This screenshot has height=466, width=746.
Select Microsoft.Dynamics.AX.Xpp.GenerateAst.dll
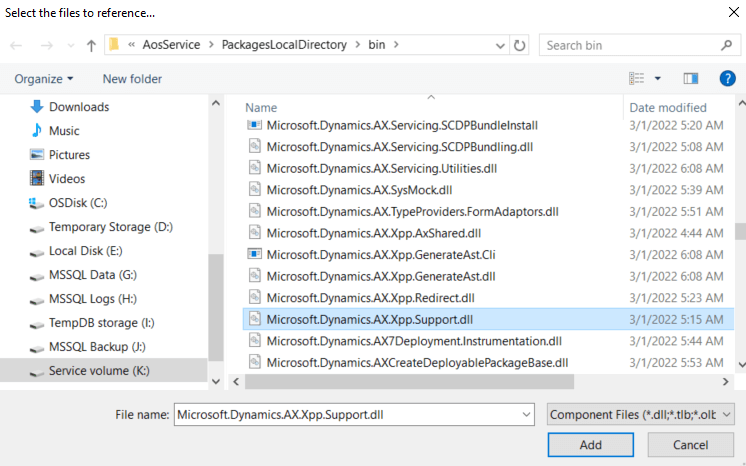point(381,276)
